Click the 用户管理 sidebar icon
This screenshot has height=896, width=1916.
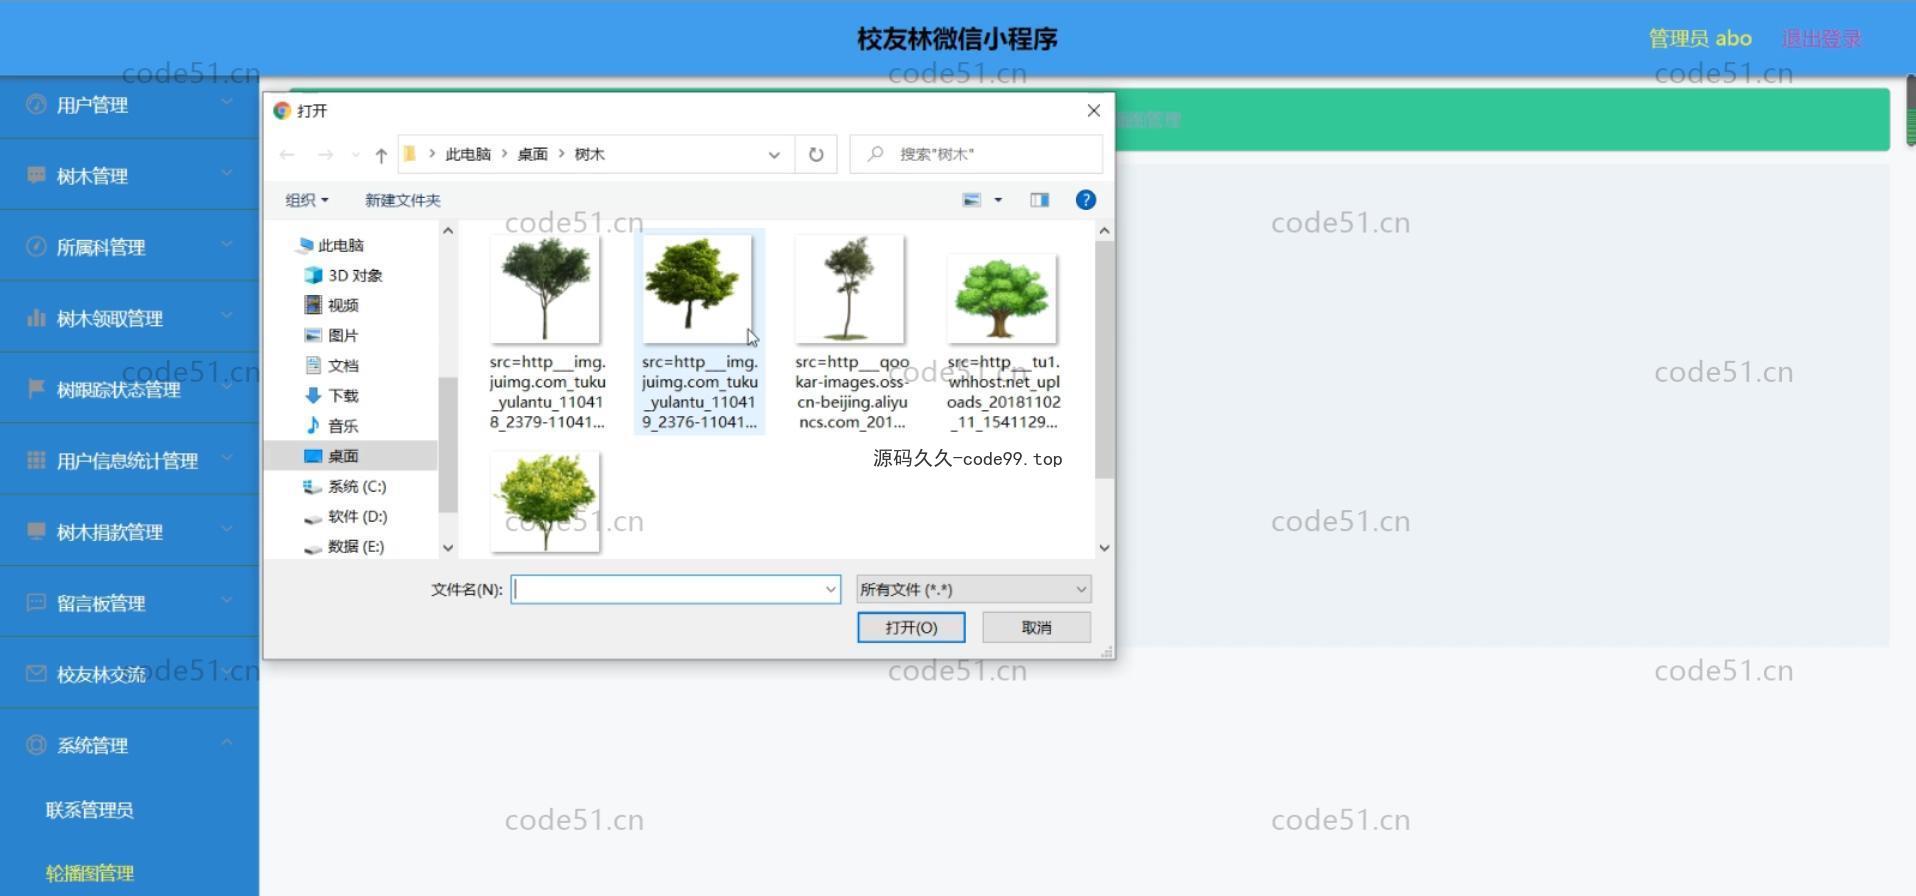(36, 104)
